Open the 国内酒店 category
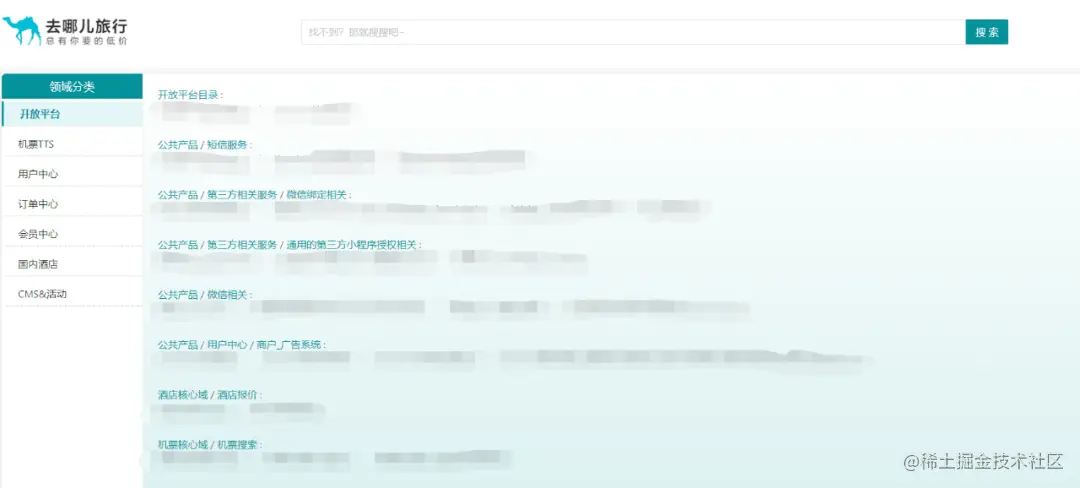Screen dimensions: 1080x488 click(x=72, y=264)
